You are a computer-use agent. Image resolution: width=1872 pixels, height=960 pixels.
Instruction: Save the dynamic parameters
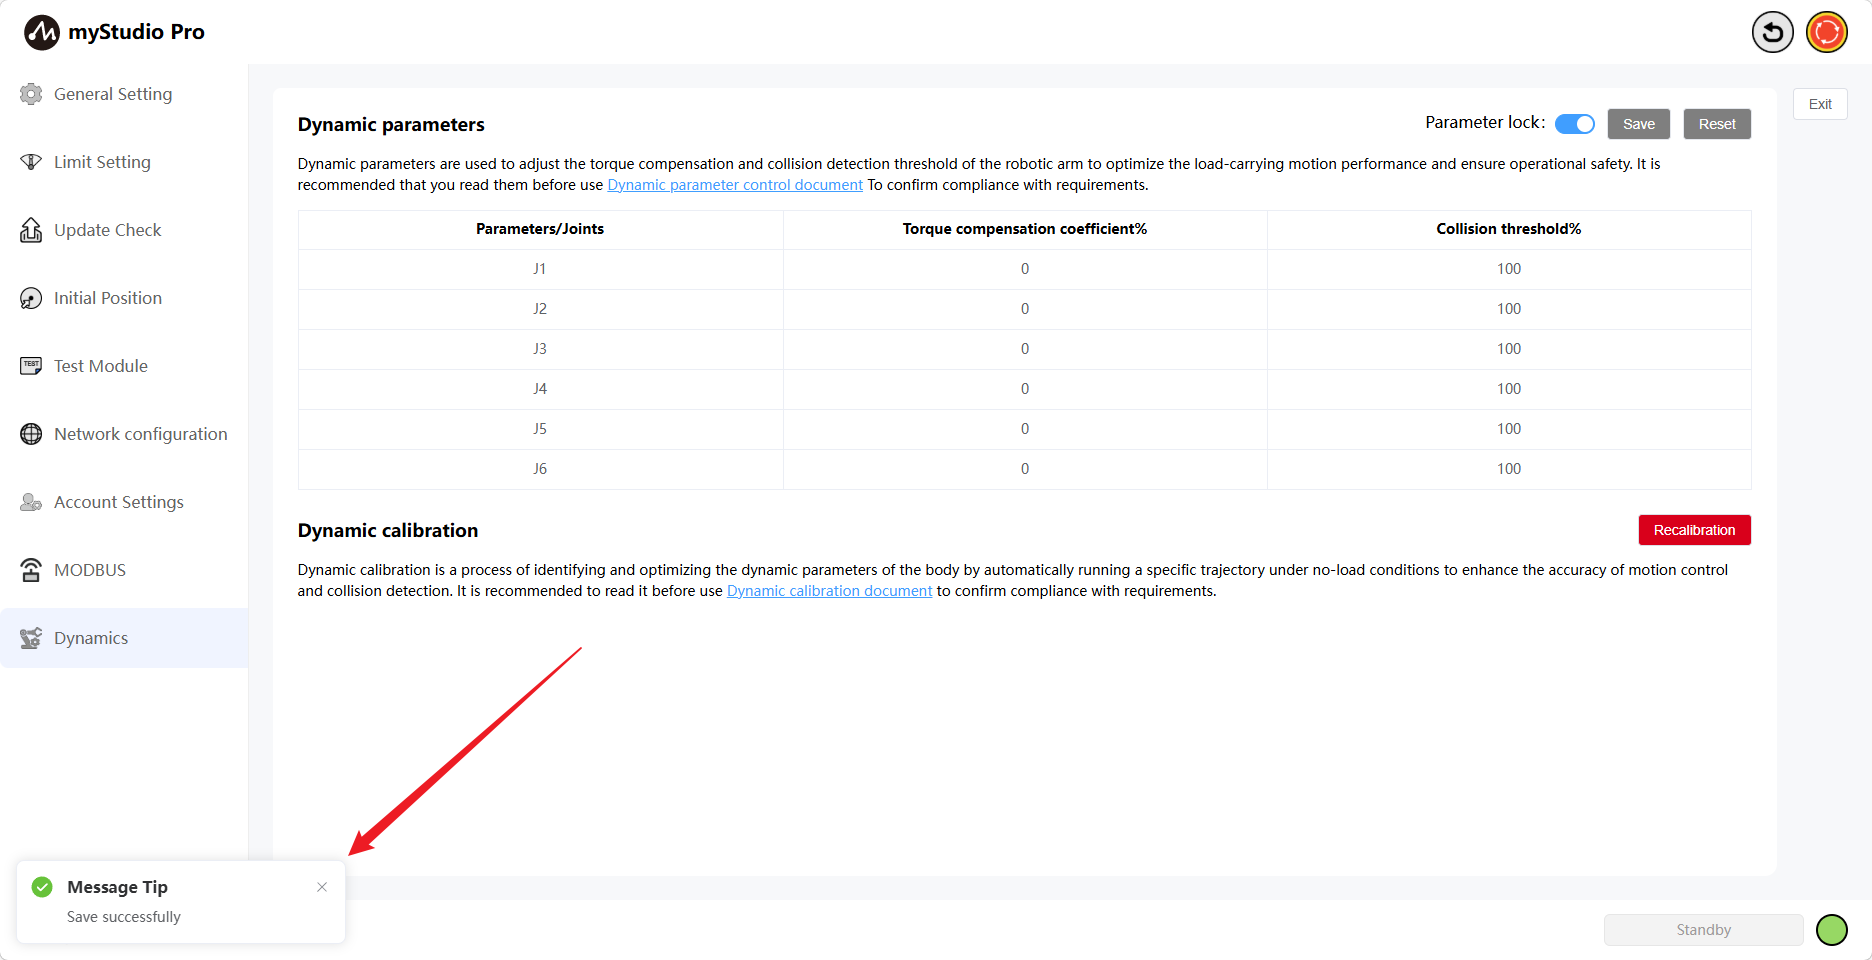pos(1638,124)
